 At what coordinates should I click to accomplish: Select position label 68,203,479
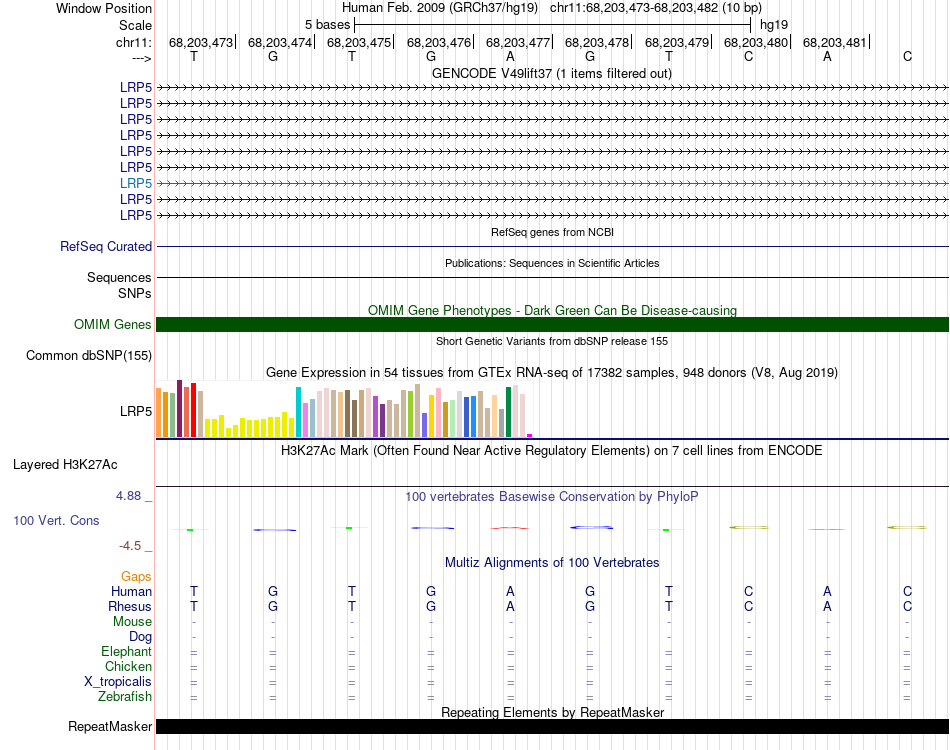[677, 42]
